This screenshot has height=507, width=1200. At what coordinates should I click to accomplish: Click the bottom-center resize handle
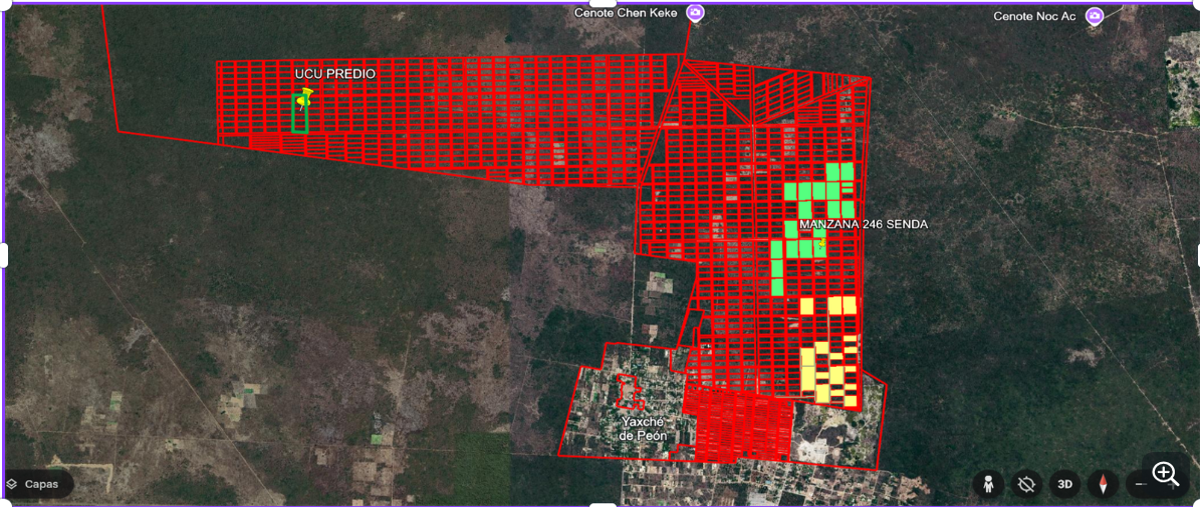(600, 504)
